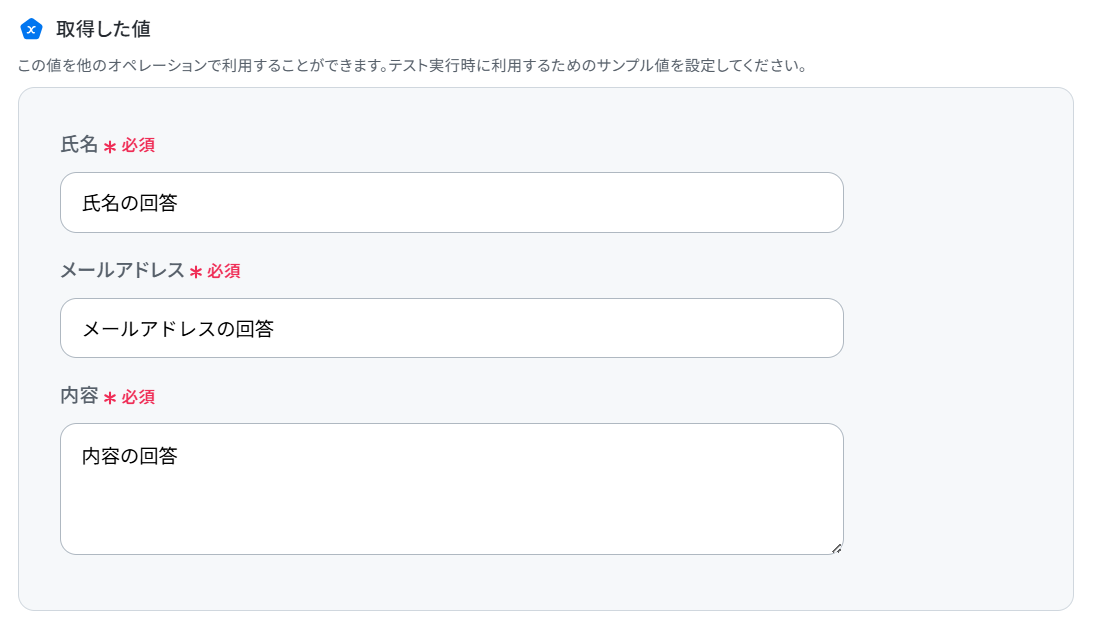This screenshot has width=1093, height=629.
Task: Focus the 氏名 input field
Action: point(452,202)
